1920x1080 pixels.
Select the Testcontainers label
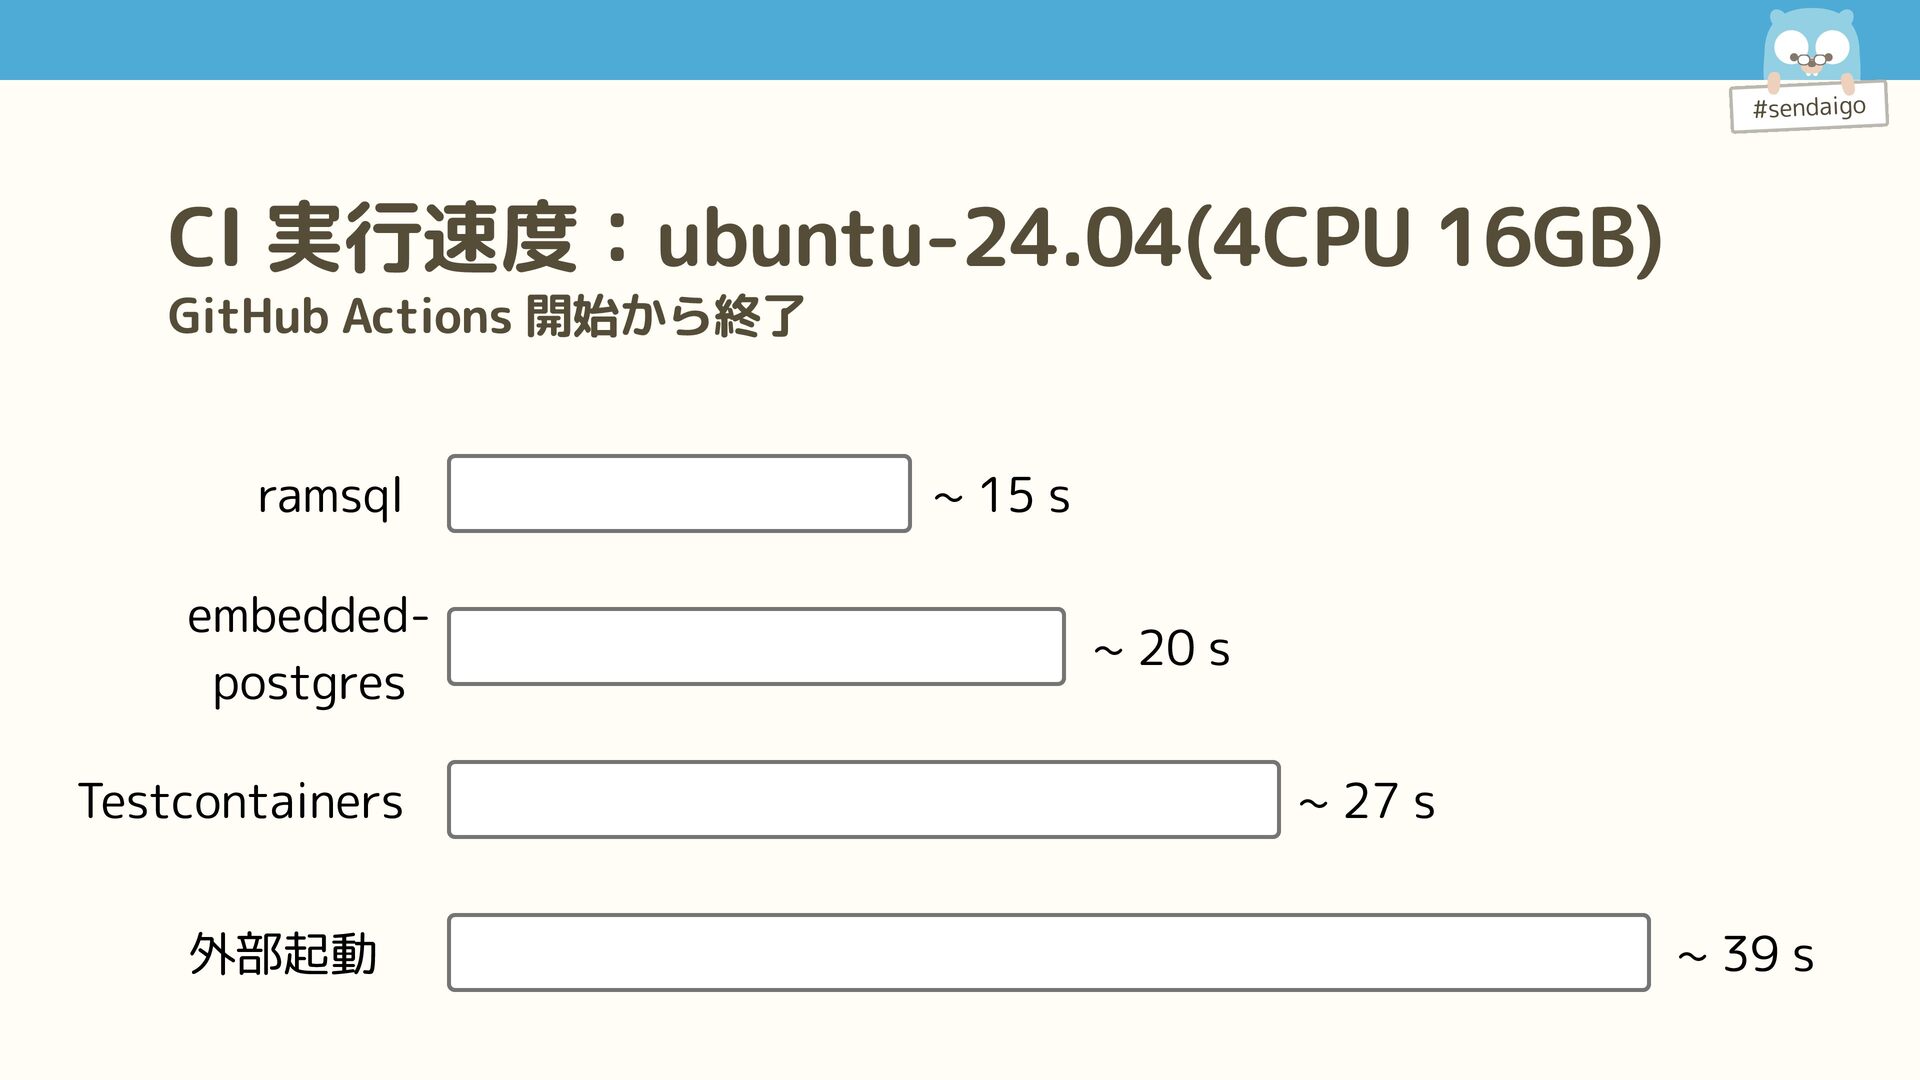point(241,802)
